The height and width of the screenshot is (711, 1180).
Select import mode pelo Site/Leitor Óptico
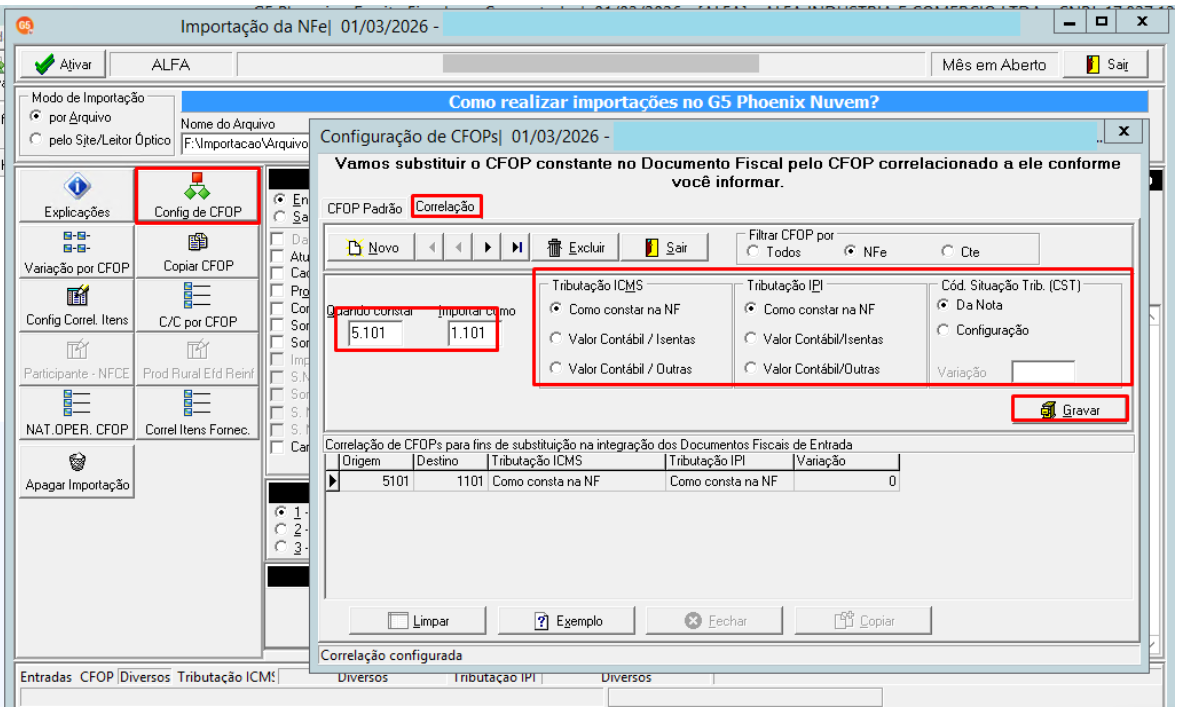point(100,140)
